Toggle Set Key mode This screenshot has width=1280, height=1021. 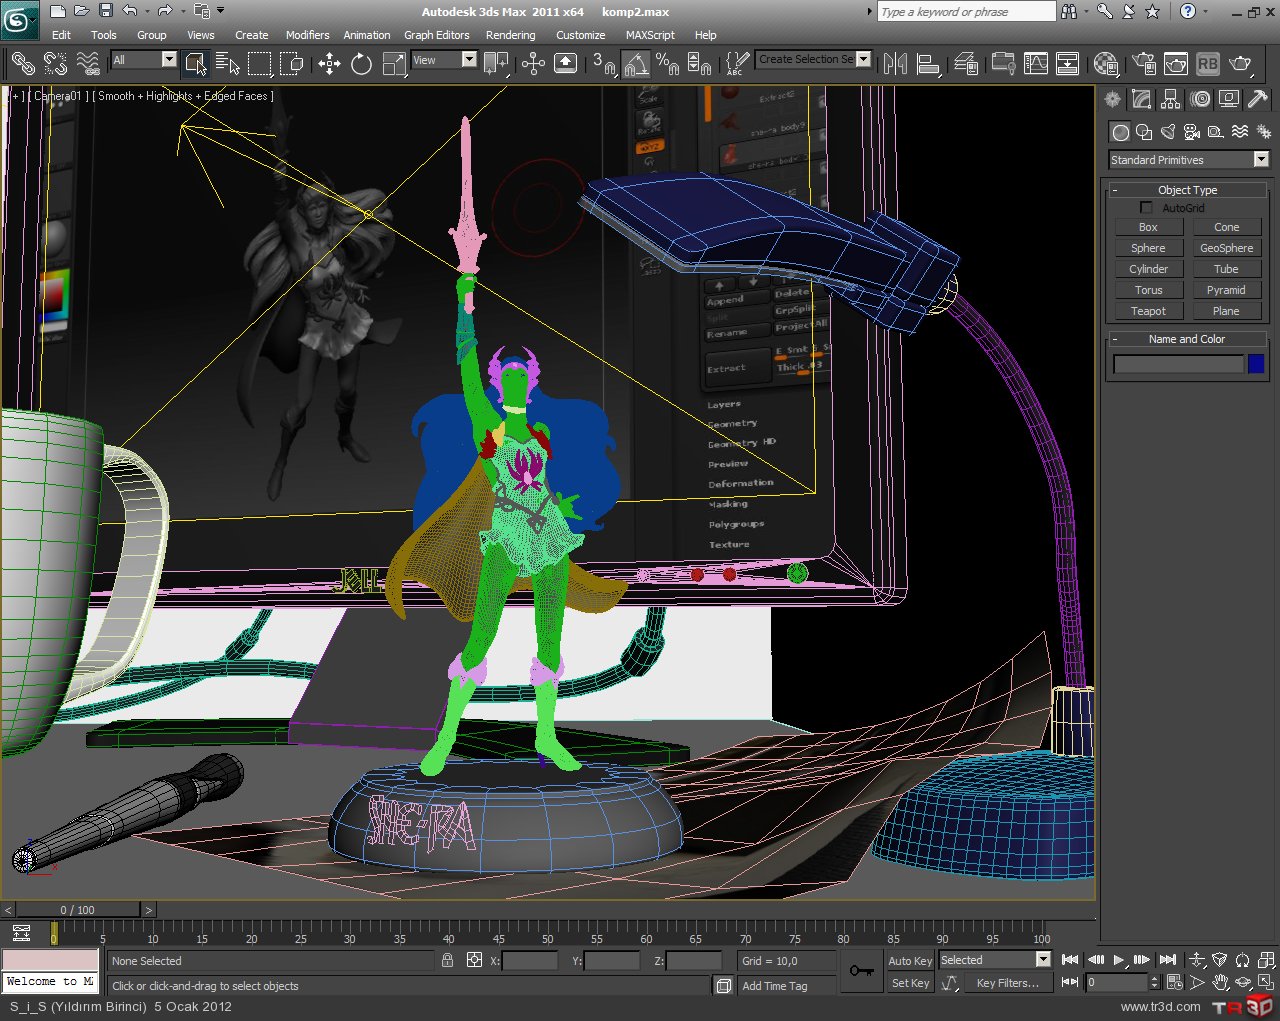[910, 984]
